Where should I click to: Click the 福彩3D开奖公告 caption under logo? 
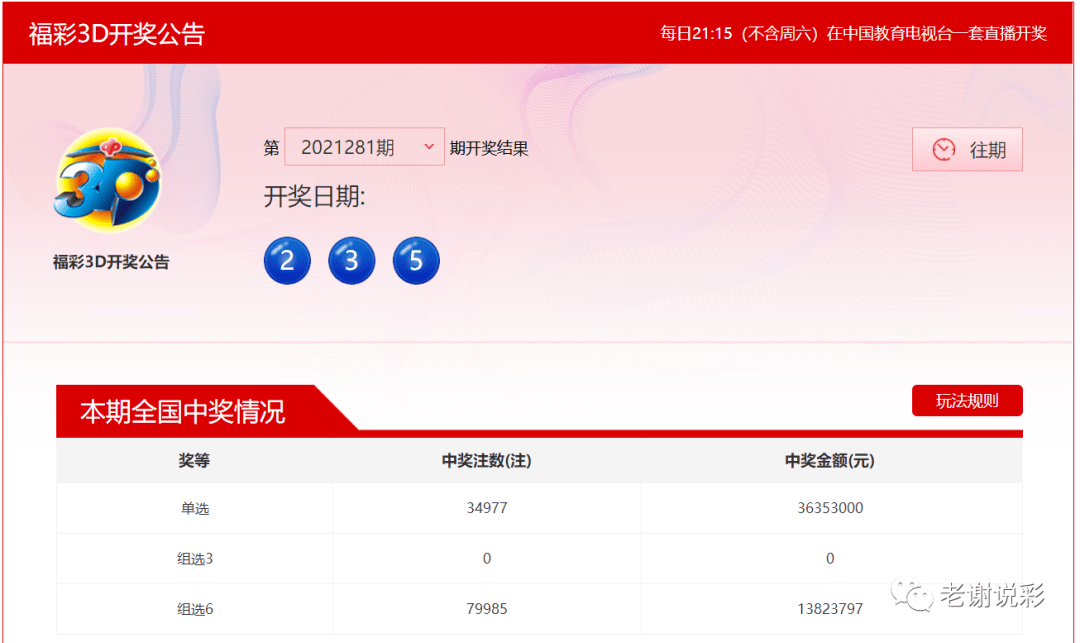point(111,262)
